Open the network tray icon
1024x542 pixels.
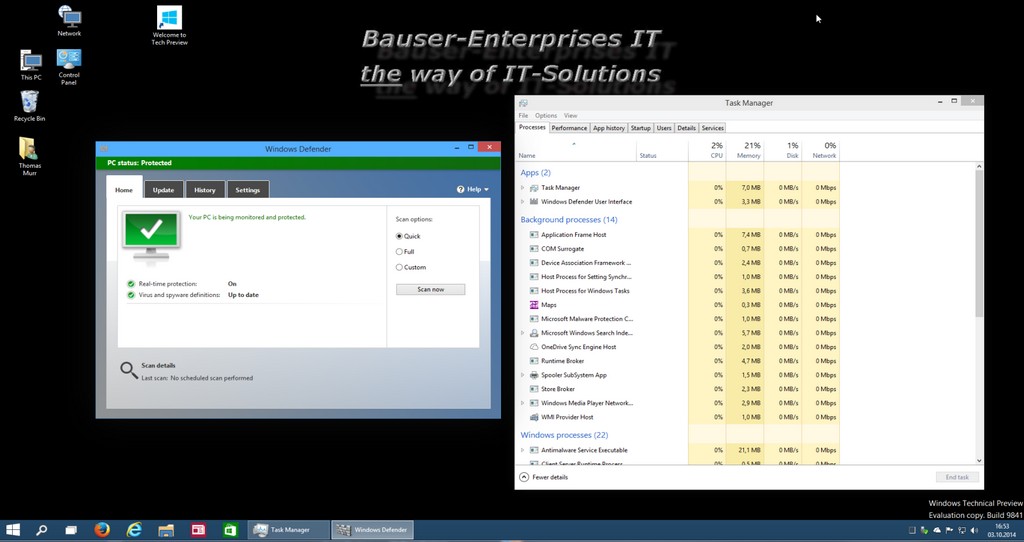(962, 530)
